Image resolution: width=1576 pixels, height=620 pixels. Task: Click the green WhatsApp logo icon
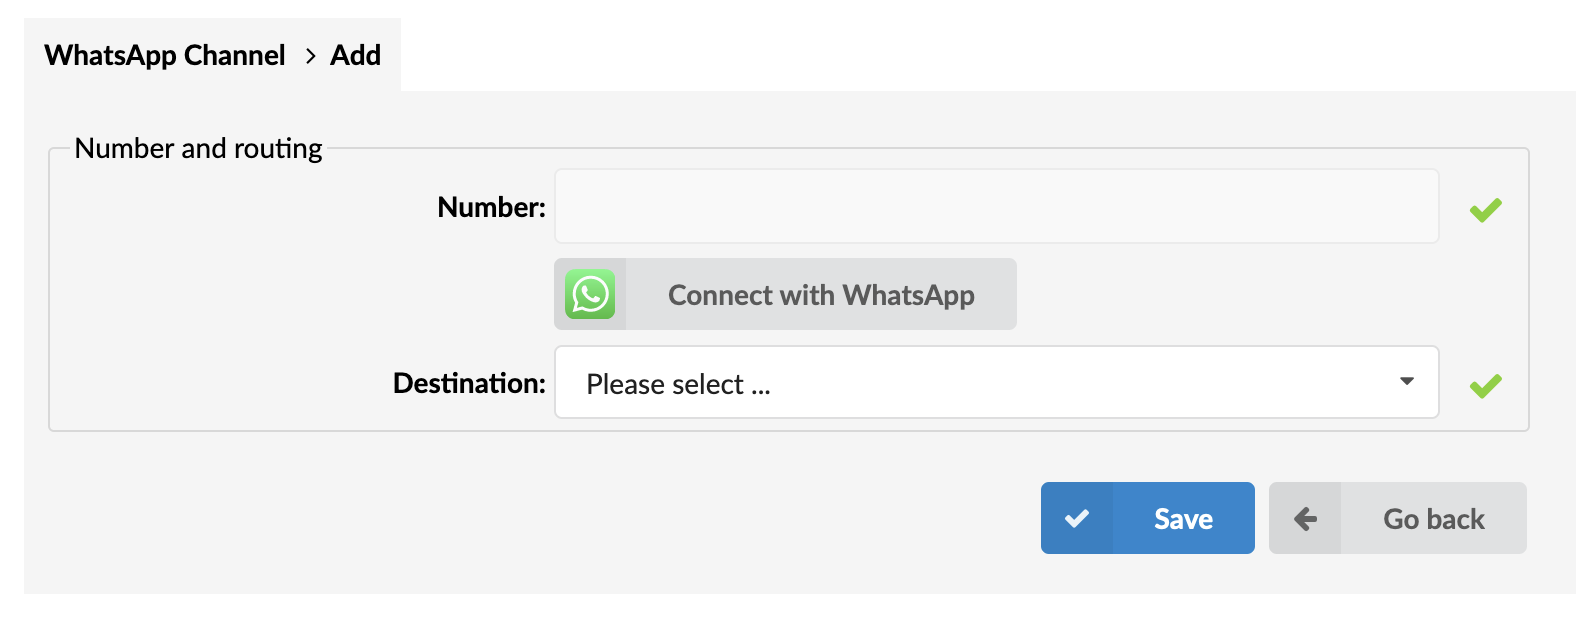click(x=590, y=295)
